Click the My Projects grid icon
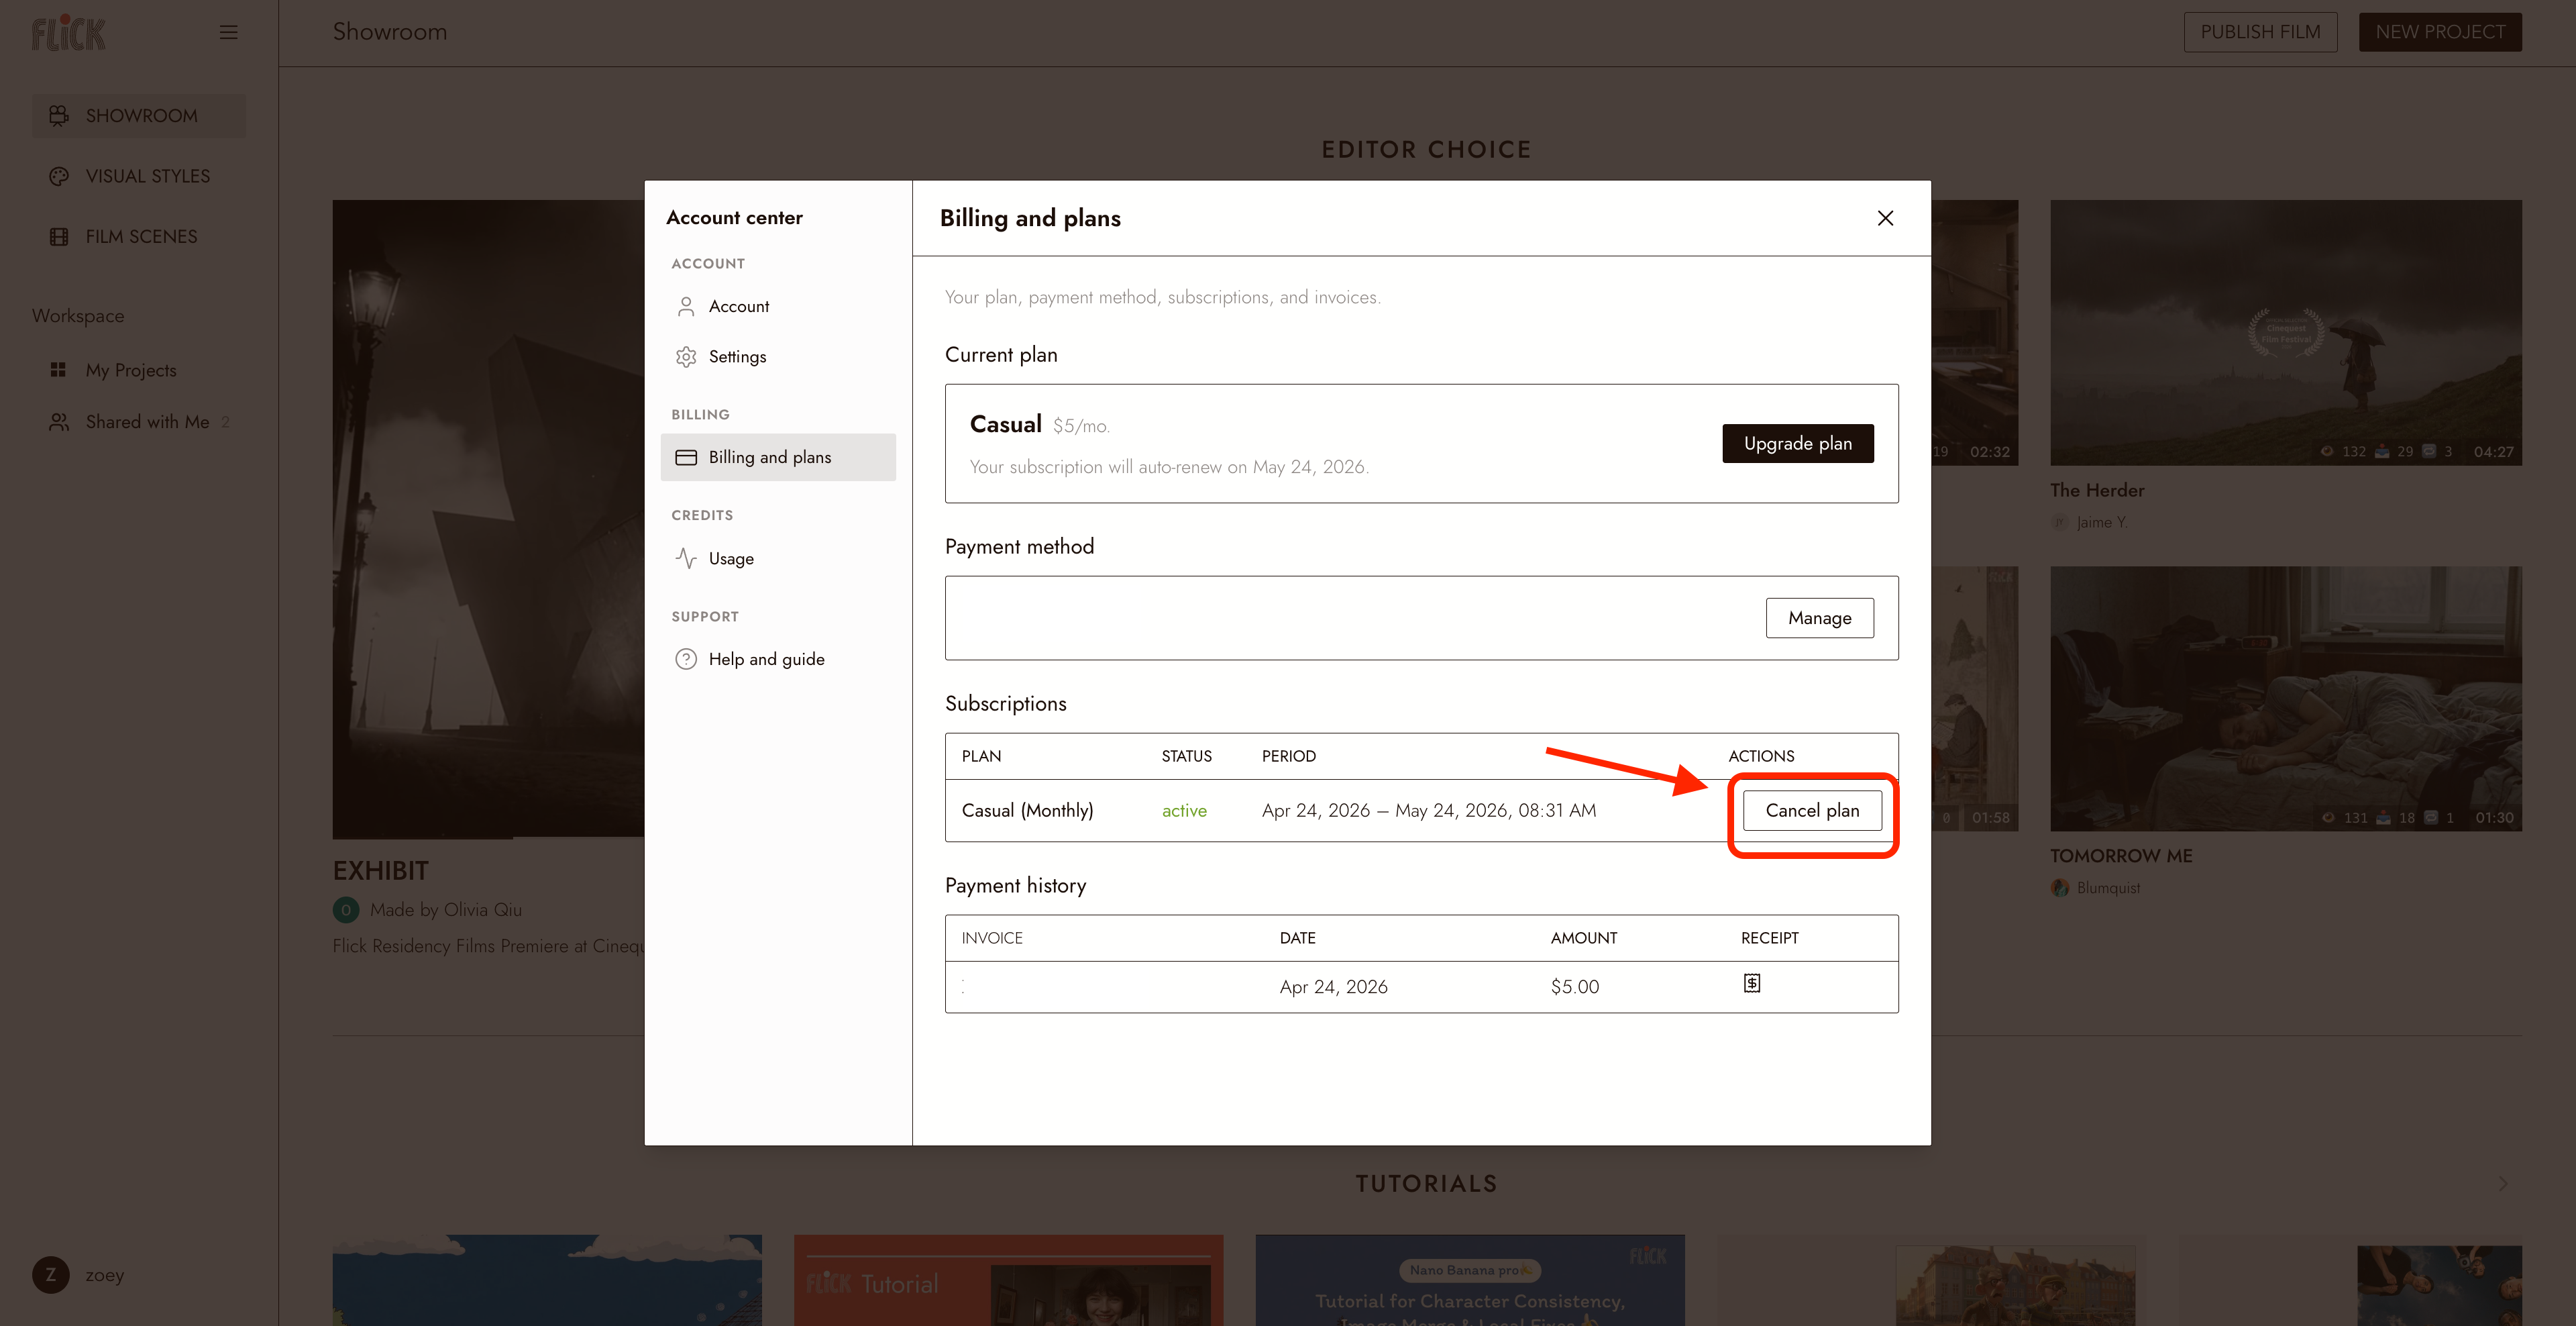This screenshot has height=1326, width=2576. click(x=59, y=370)
